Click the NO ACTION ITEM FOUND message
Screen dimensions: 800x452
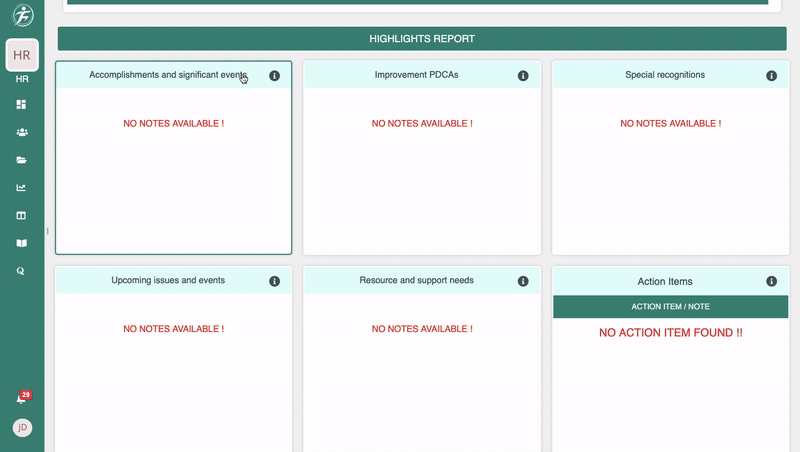coord(670,333)
